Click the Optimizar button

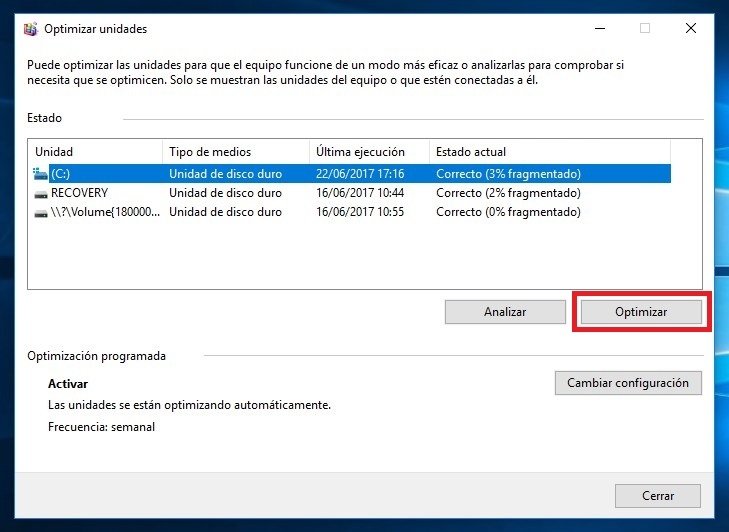click(x=641, y=312)
